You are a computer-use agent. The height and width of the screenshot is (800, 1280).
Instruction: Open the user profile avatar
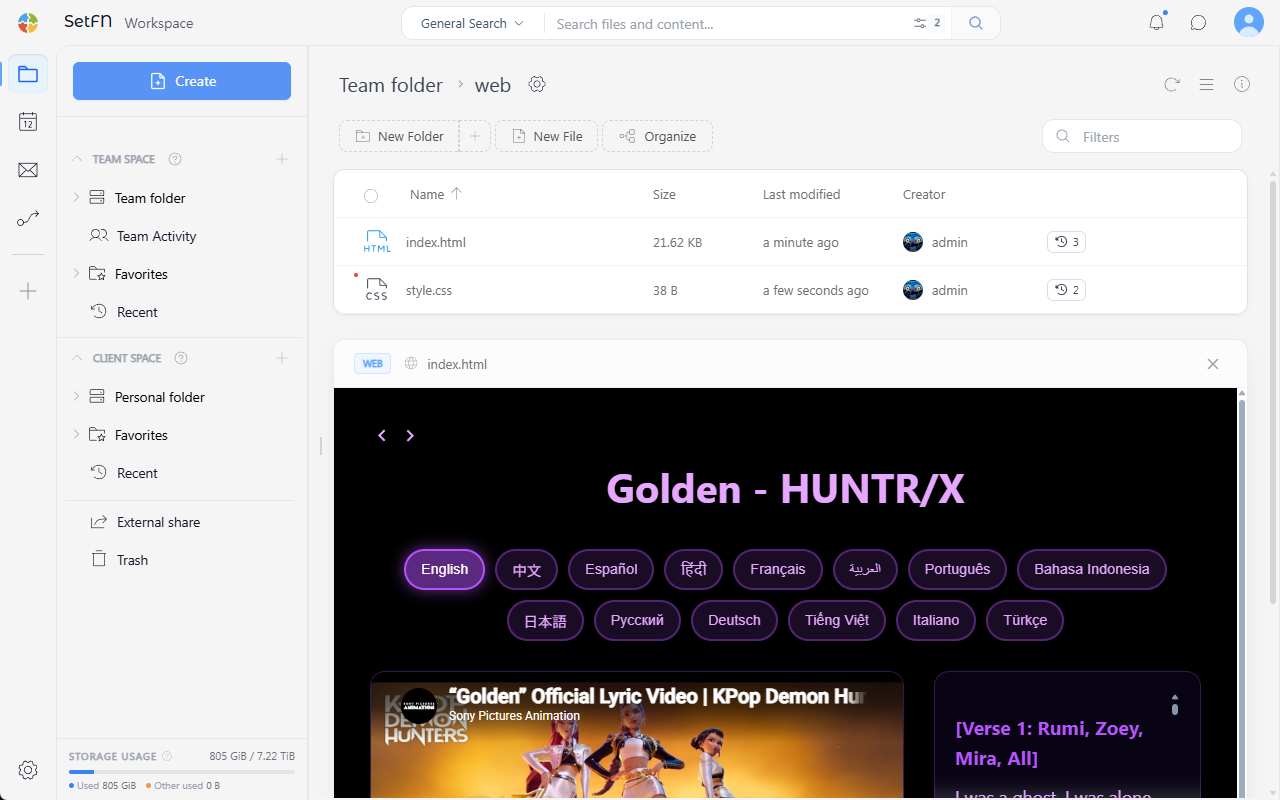click(x=1248, y=22)
